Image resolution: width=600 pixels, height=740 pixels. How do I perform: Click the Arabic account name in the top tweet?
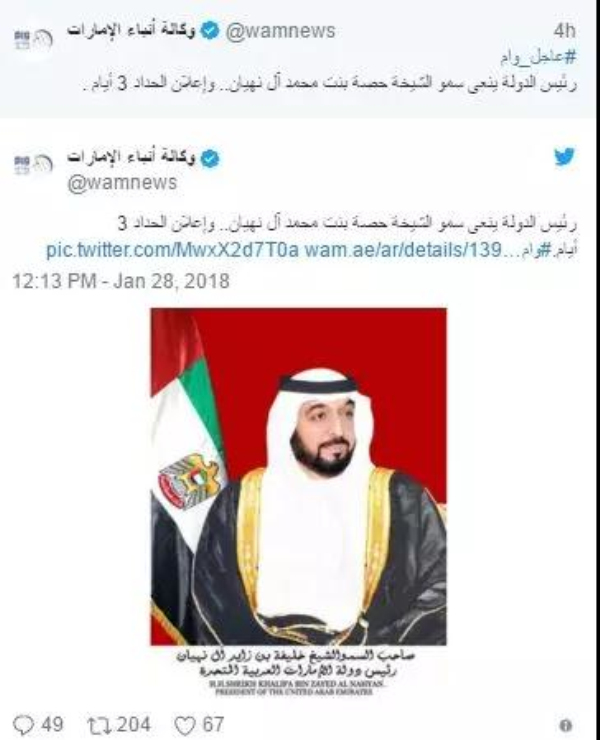131,30
